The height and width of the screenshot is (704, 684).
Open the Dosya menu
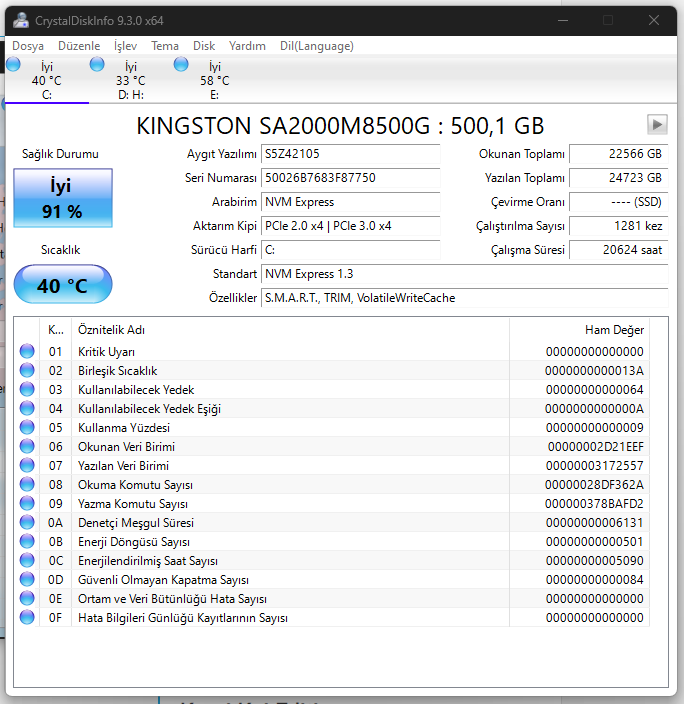click(x=28, y=46)
